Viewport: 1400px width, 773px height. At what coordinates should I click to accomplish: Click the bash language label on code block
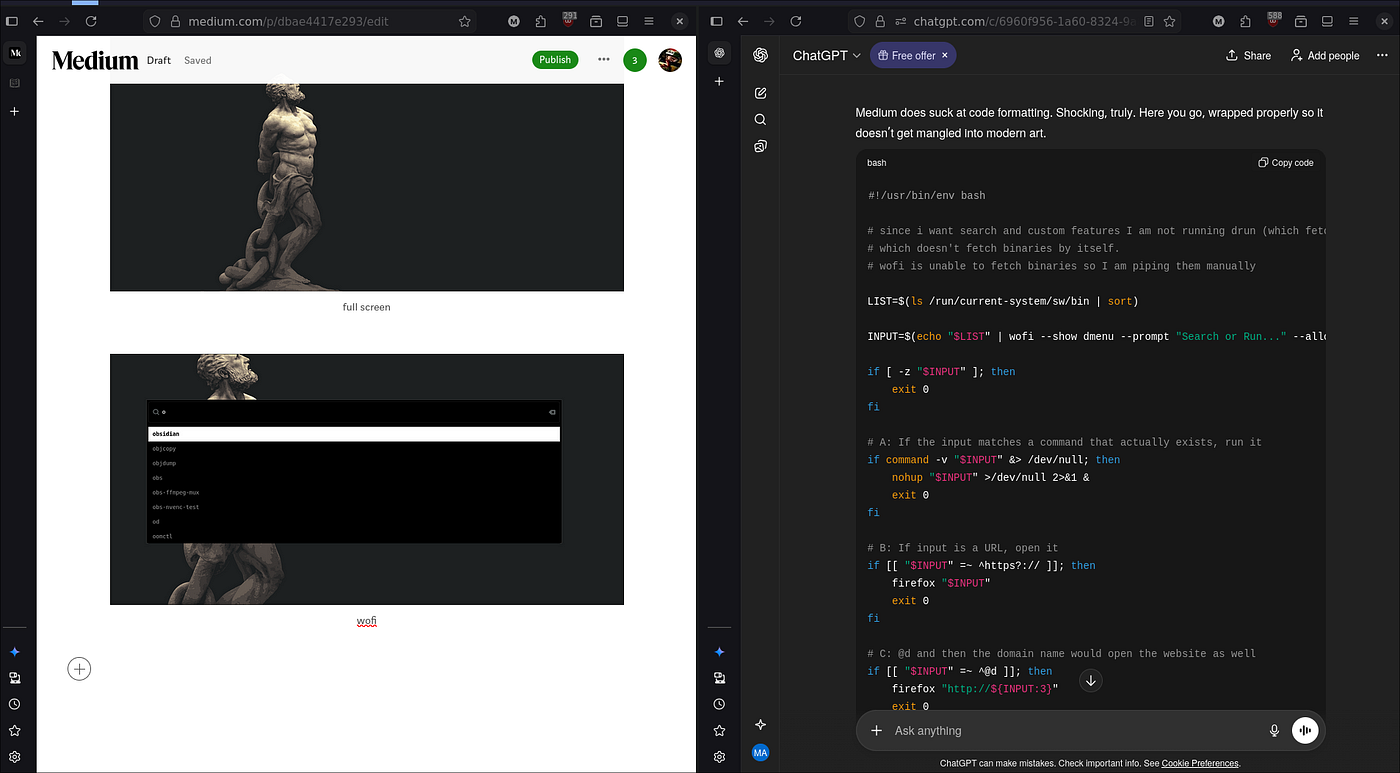click(x=877, y=163)
